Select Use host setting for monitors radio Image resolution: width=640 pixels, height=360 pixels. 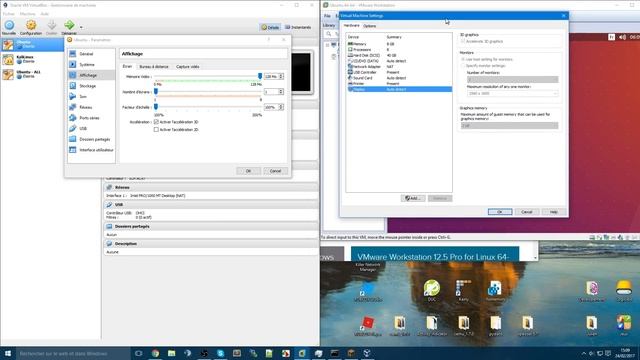click(x=463, y=59)
